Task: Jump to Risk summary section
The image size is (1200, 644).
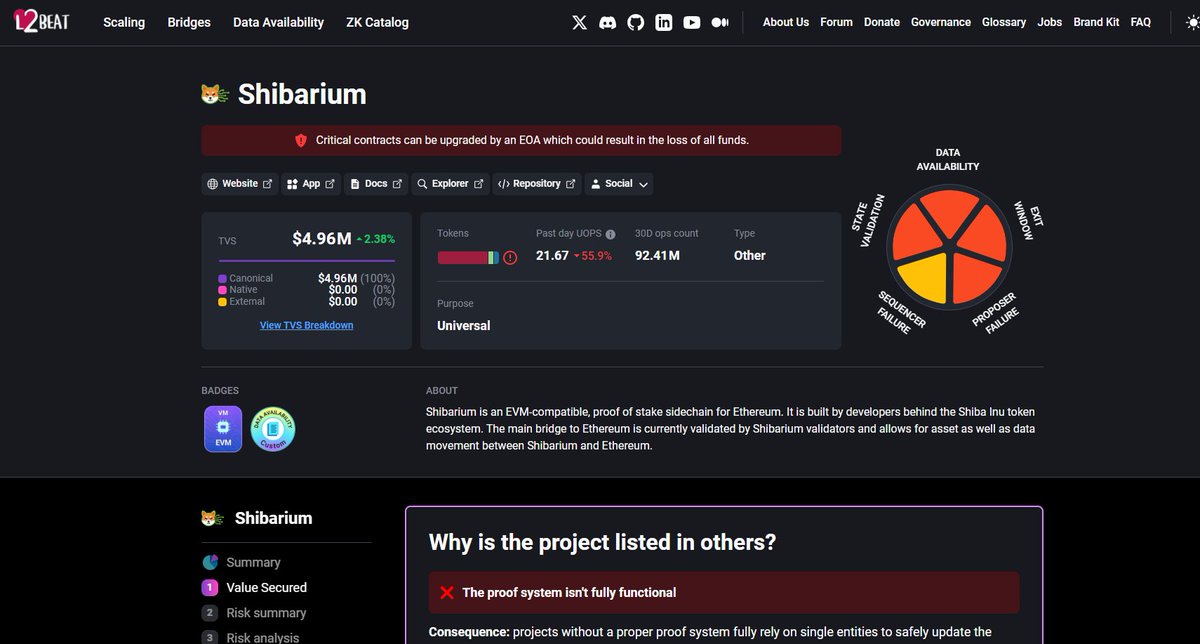Action: click(x=266, y=613)
